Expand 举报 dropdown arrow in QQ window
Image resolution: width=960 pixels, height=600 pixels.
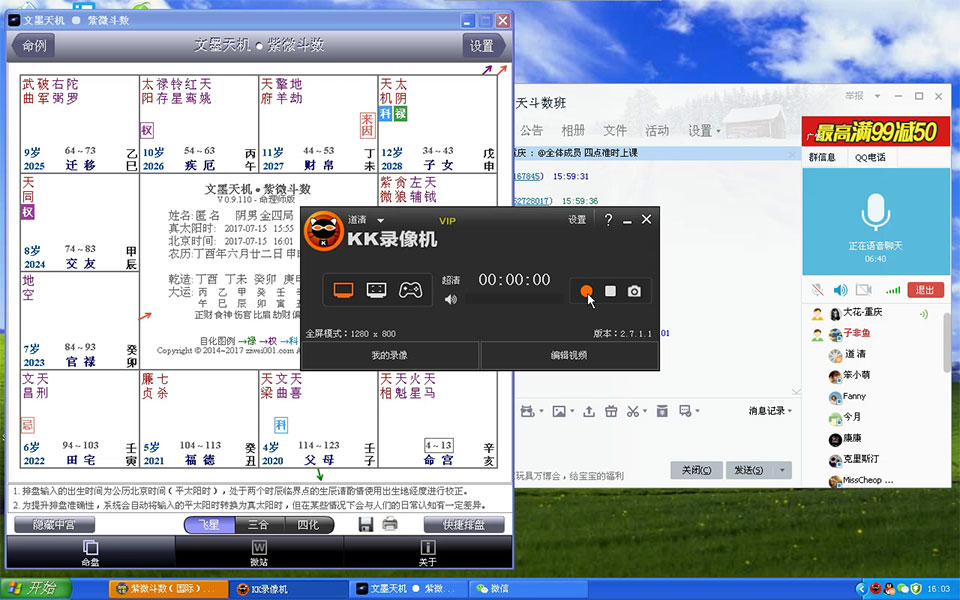coord(877,96)
